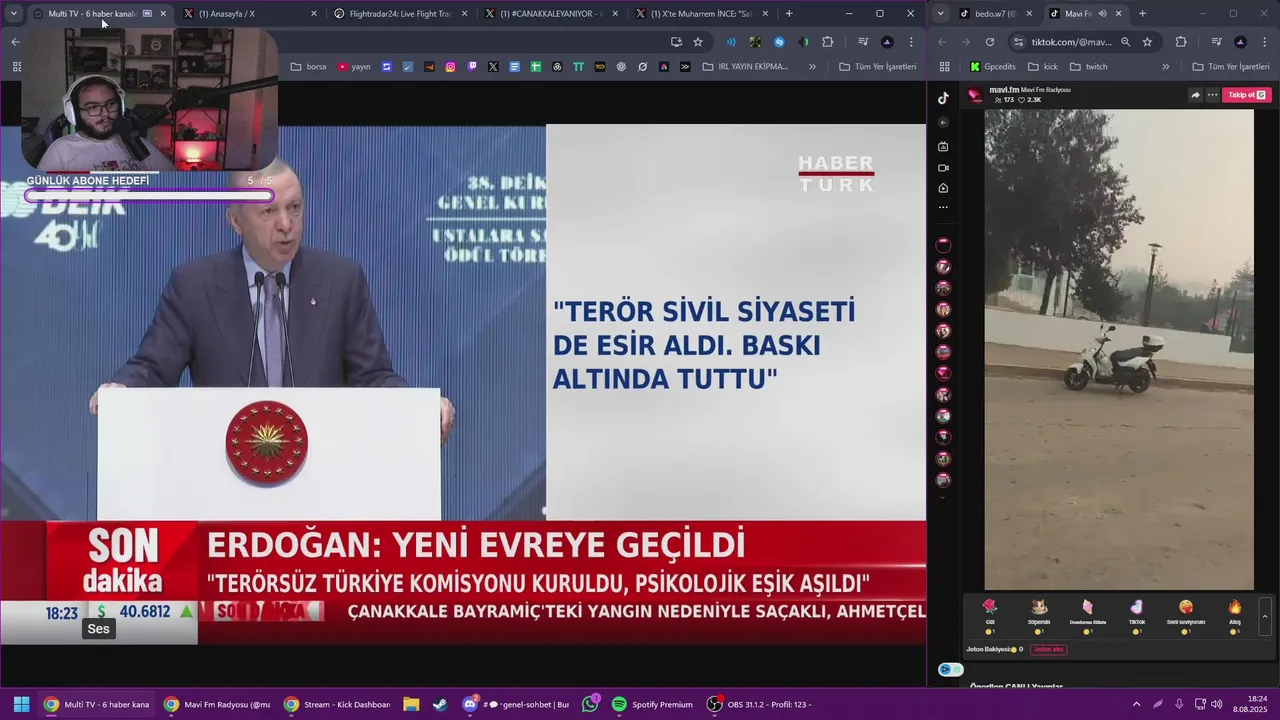Open the 'Gpcedits' bookmark

tap(992, 67)
